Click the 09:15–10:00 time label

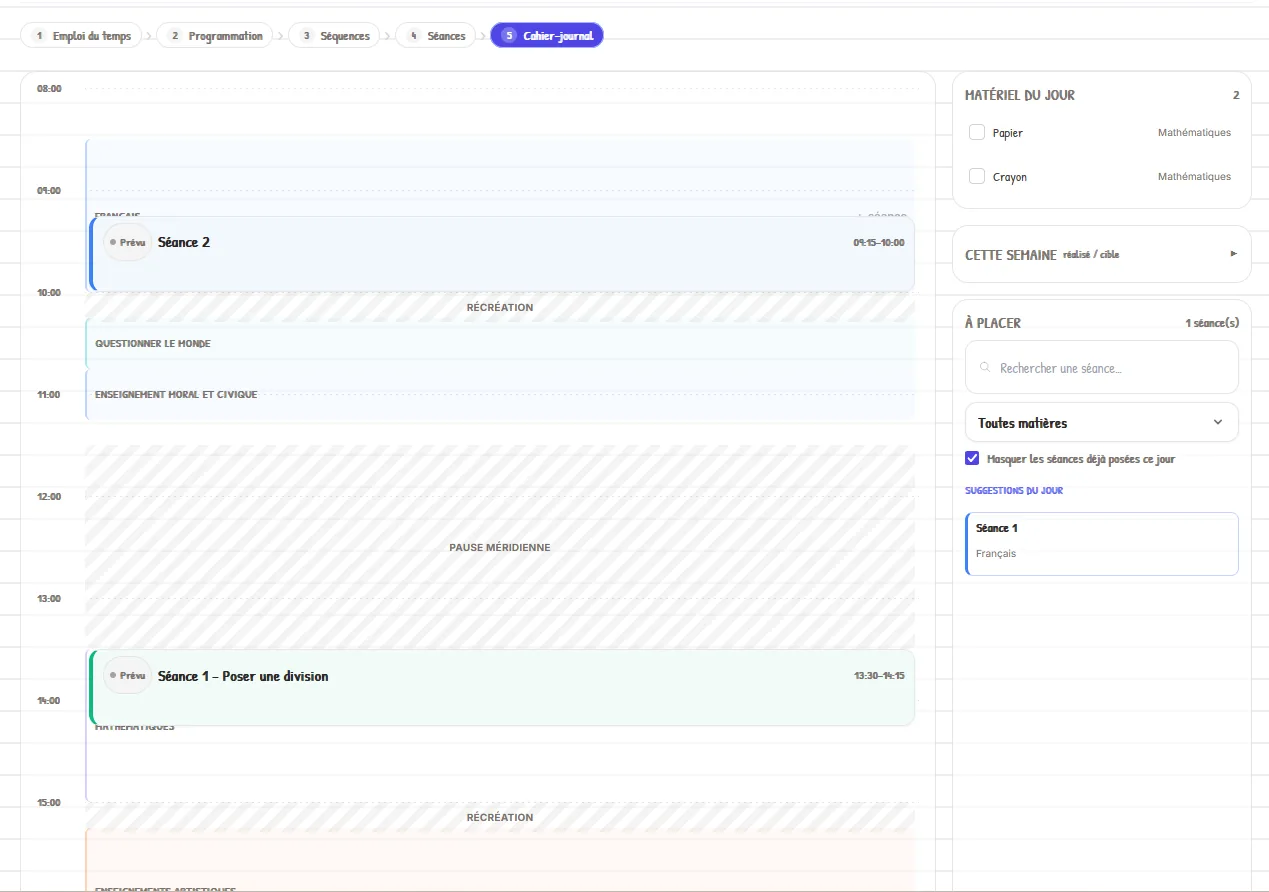[x=879, y=242]
